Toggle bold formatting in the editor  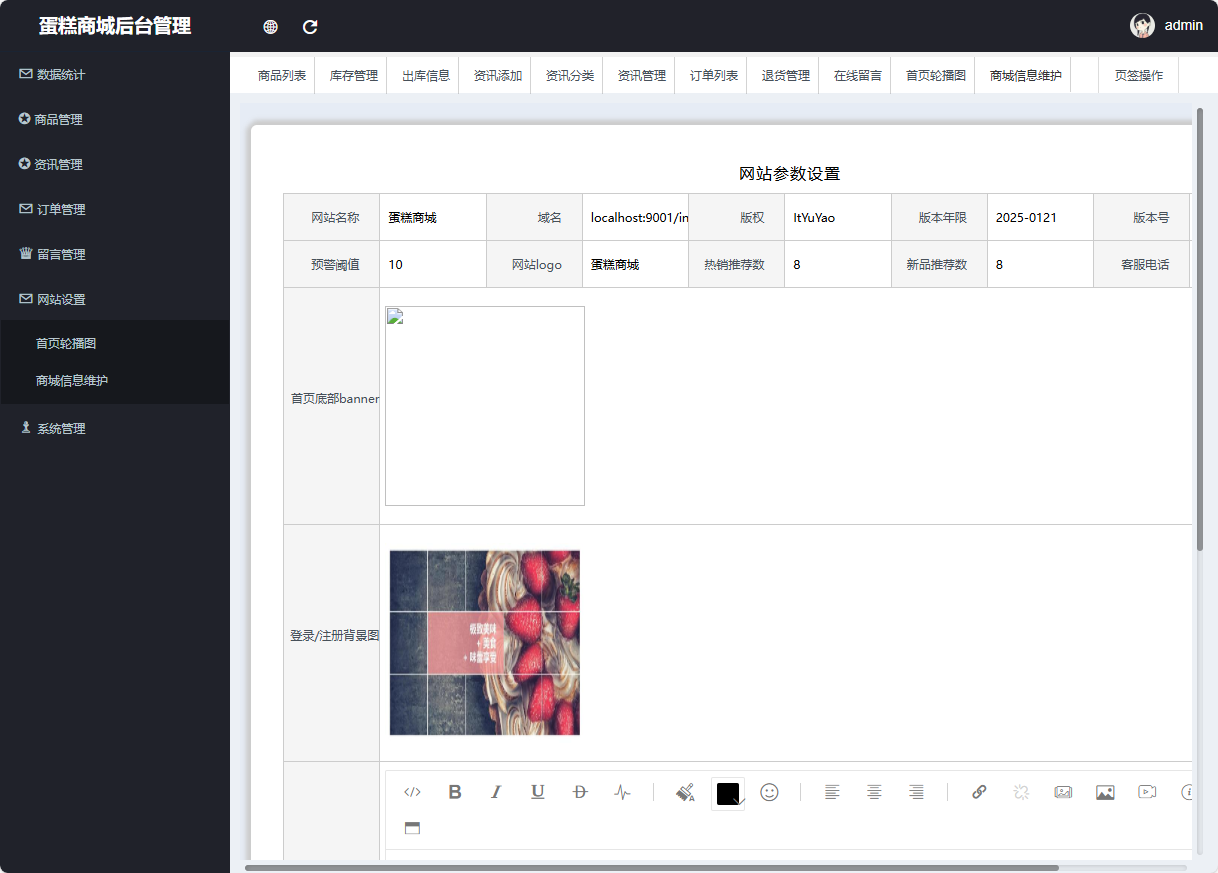click(454, 792)
